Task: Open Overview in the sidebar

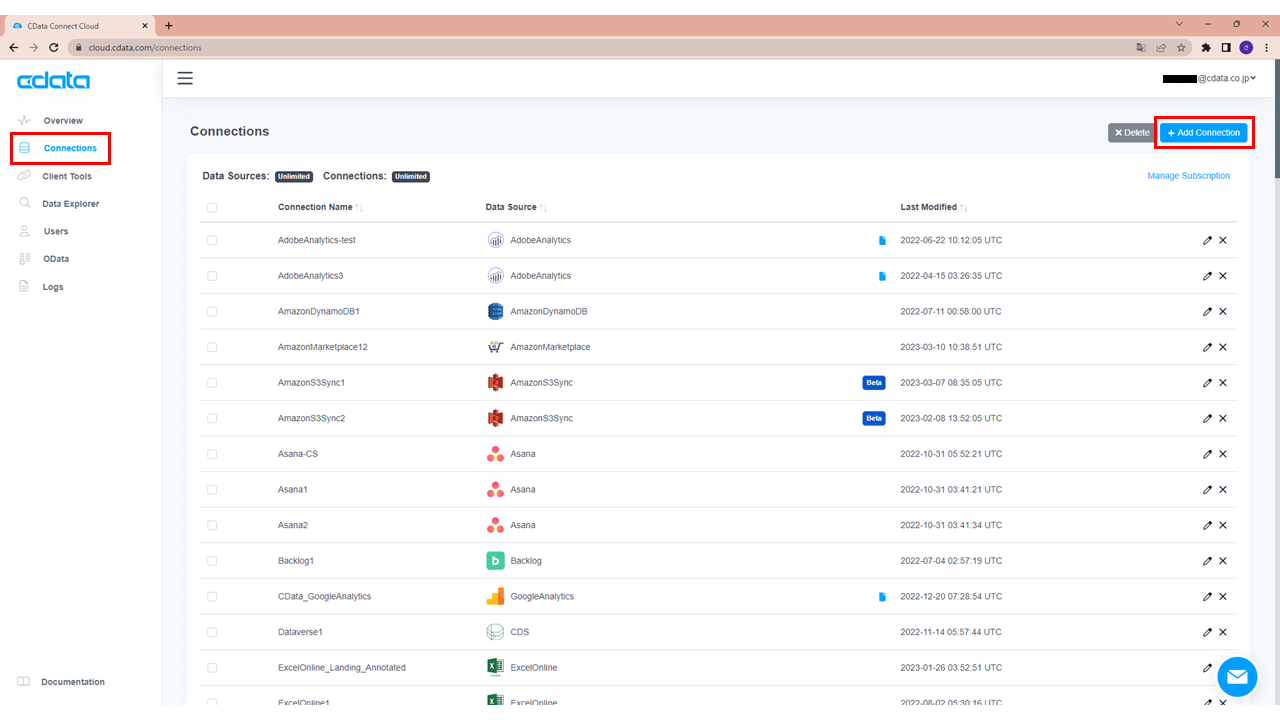Action: pyautogui.click(x=63, y=121)
